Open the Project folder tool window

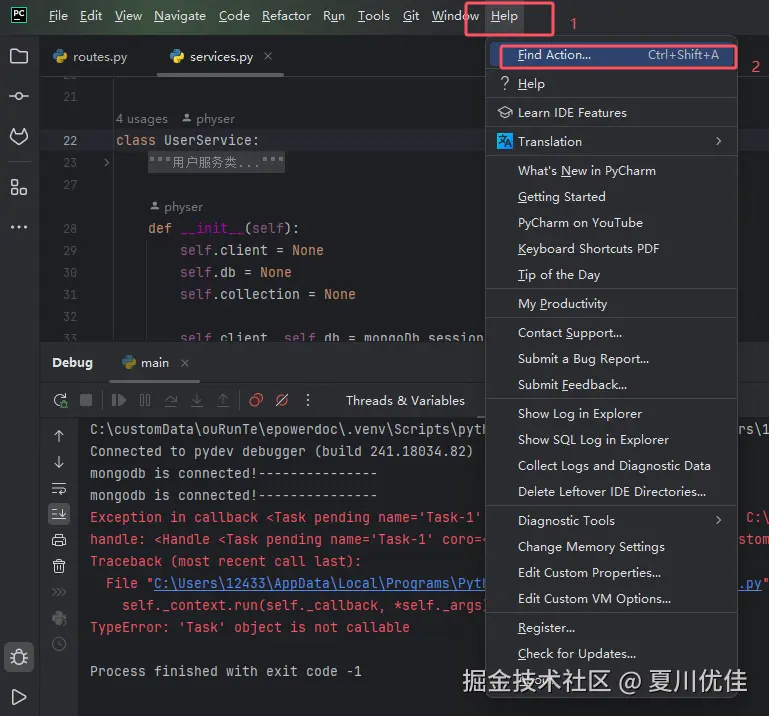(19, 56)
